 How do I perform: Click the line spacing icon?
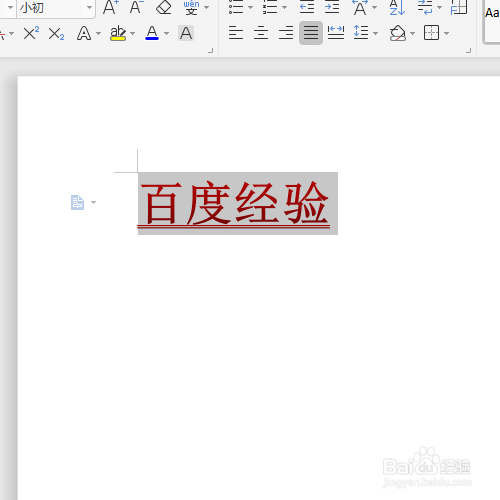pyautogui.click(x=361, y=33)
